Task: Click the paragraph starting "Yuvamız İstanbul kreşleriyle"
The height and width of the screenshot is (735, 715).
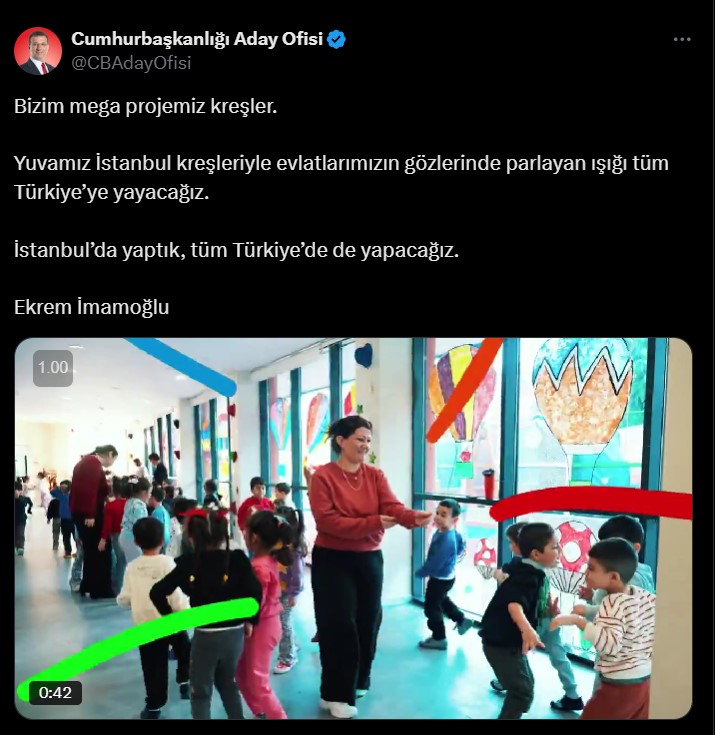Action: (x=341, y=178)
